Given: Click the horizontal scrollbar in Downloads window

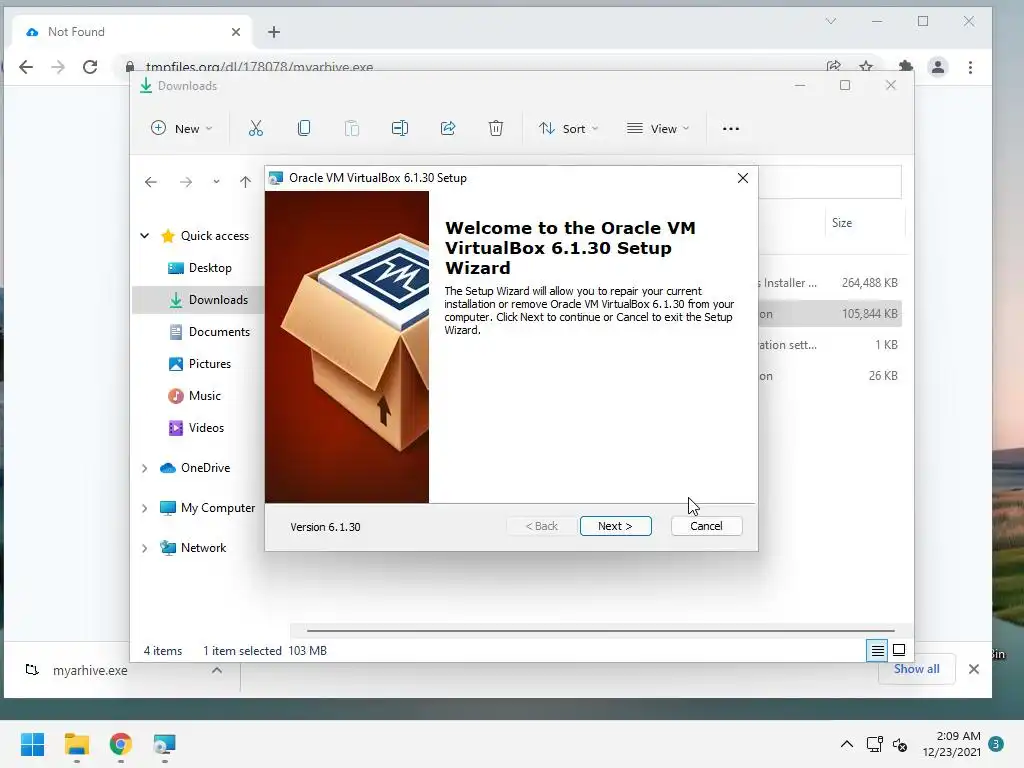Looking at the screenshot, I should [x=600, y=631].
